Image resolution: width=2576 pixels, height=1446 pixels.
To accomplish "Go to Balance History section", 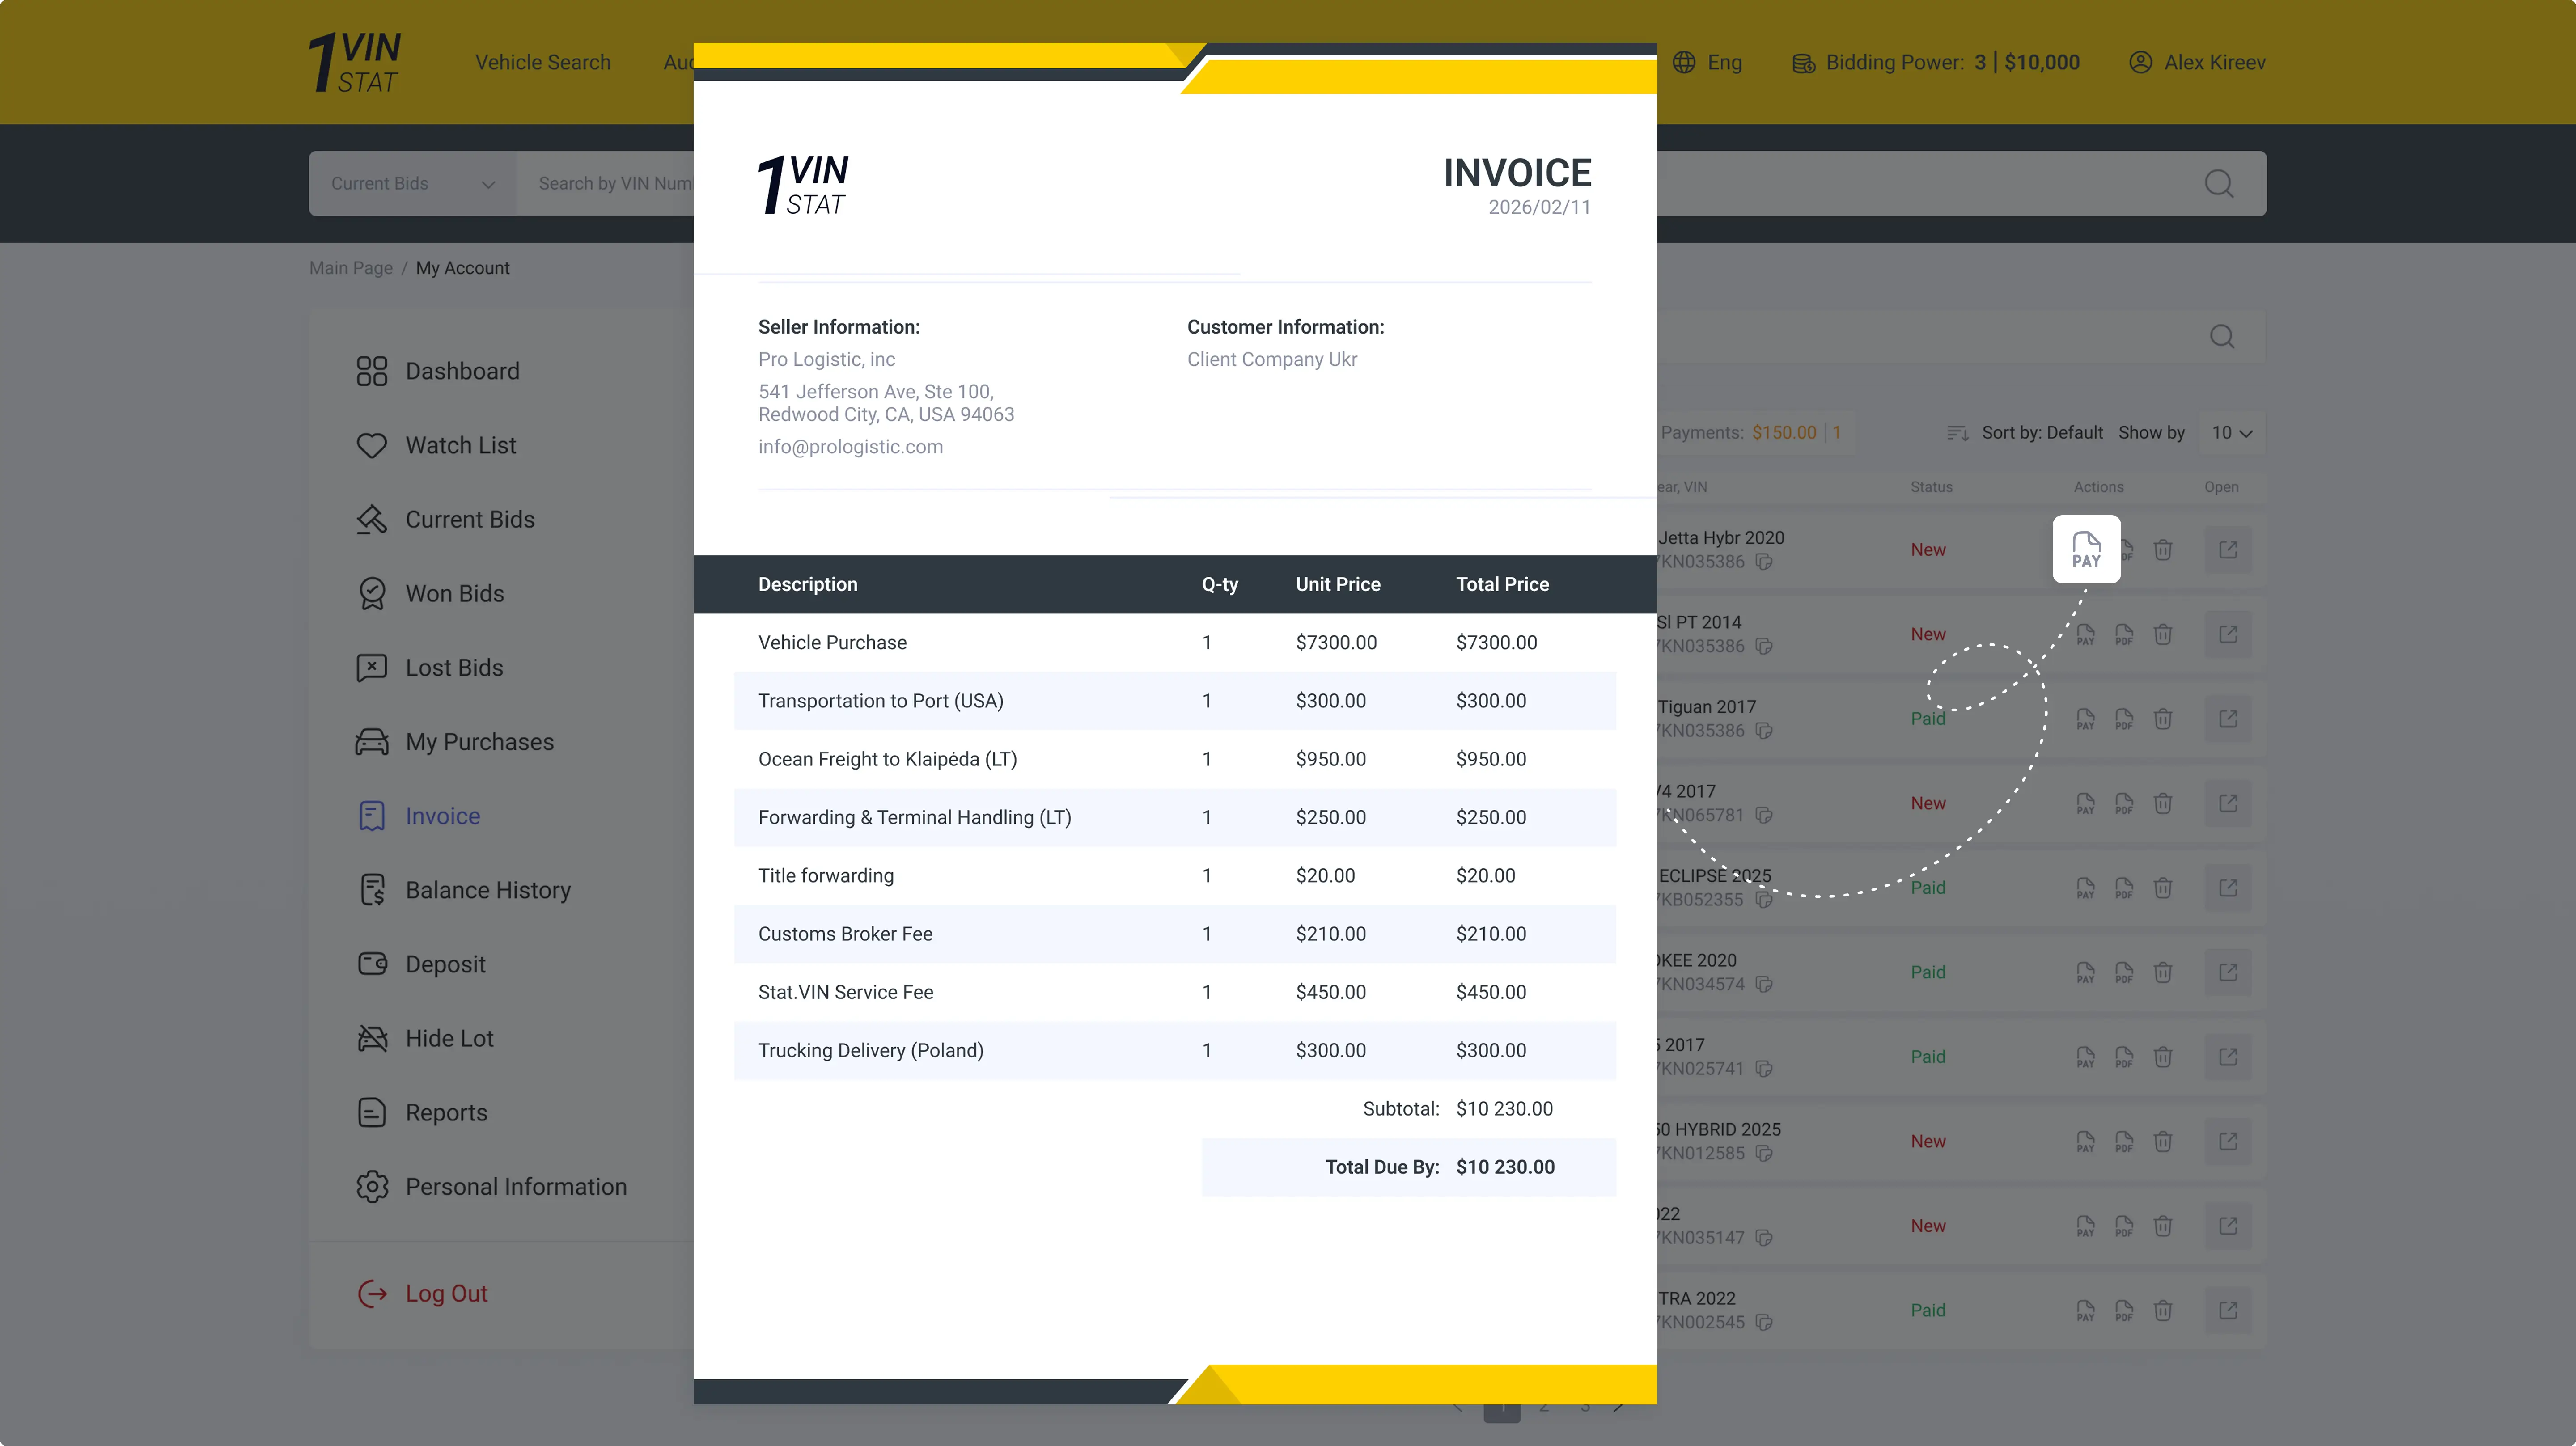I will [487, 890].
